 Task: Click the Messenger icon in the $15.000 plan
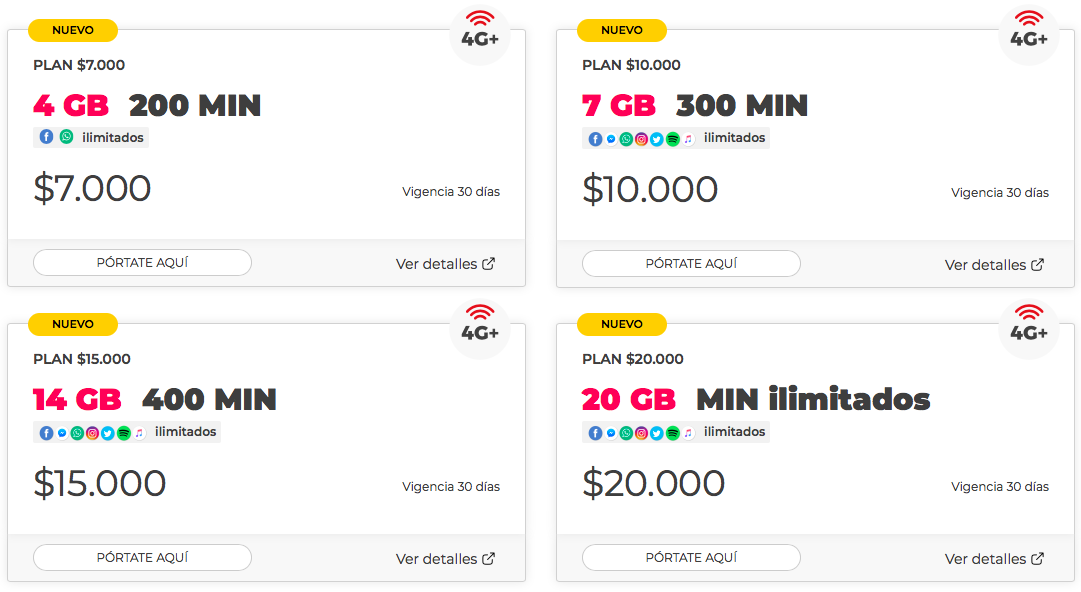(62, 433)
